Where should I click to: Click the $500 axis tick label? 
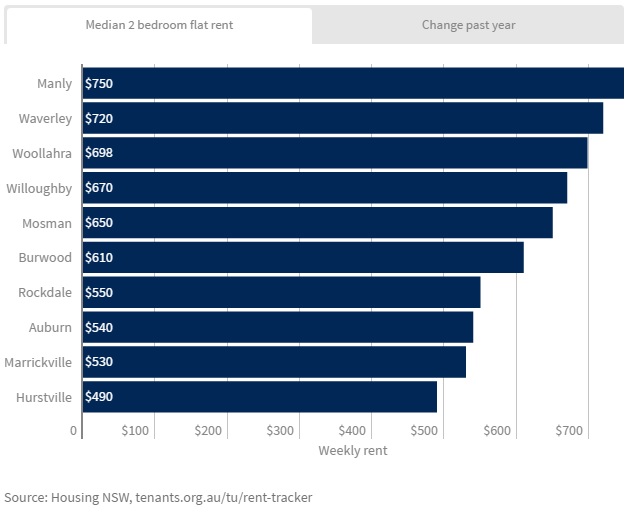pyautogui.click(x=425, y=431)
